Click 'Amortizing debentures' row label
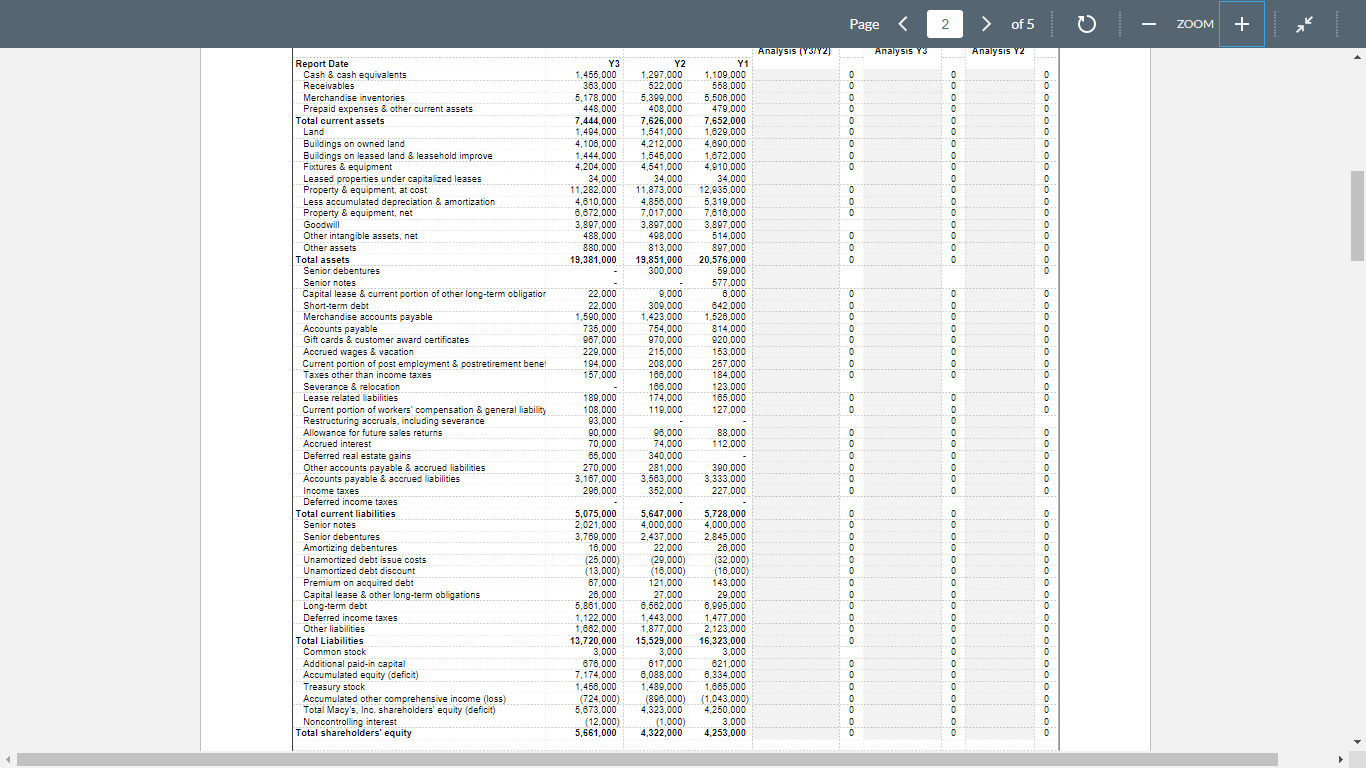Screen dimensions: 1366x768 350,548
